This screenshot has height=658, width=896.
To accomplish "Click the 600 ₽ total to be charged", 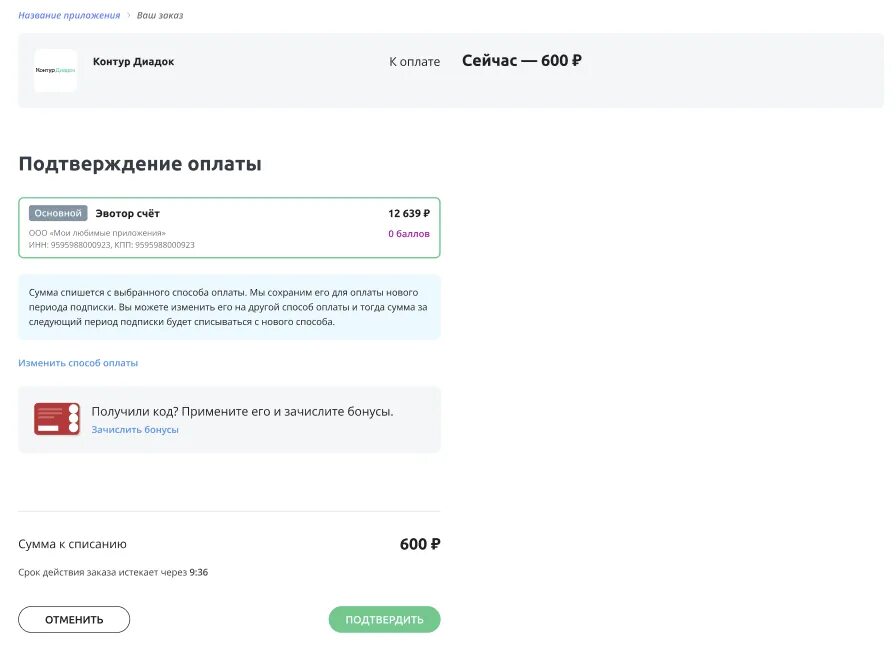I will pos(420,544).
